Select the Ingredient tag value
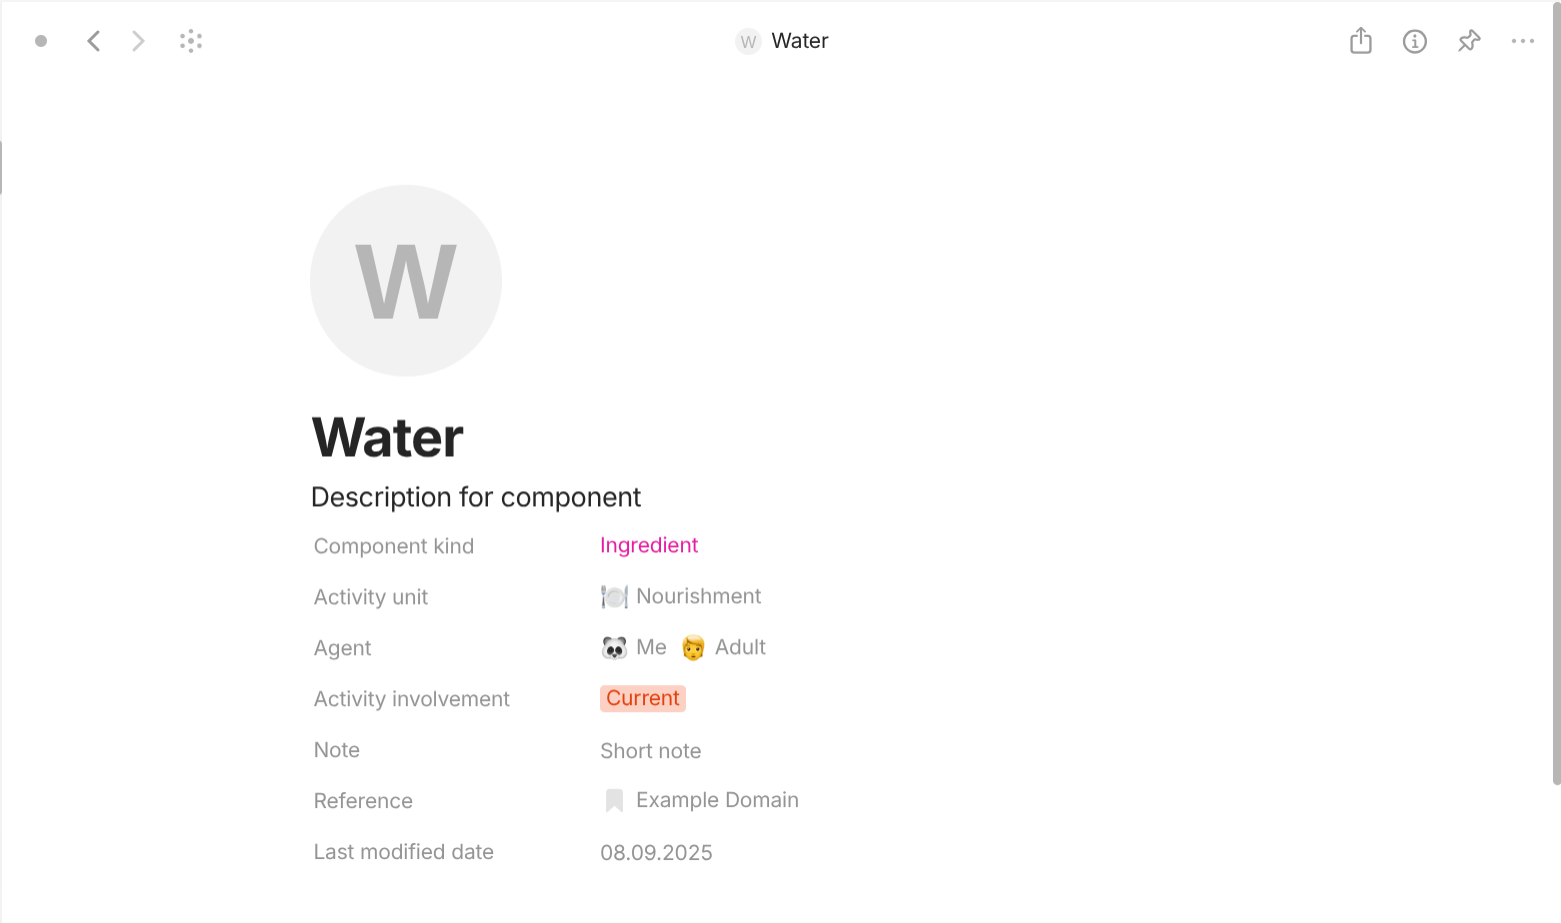The image size is (1561, 923). click(x=649, y=545)
